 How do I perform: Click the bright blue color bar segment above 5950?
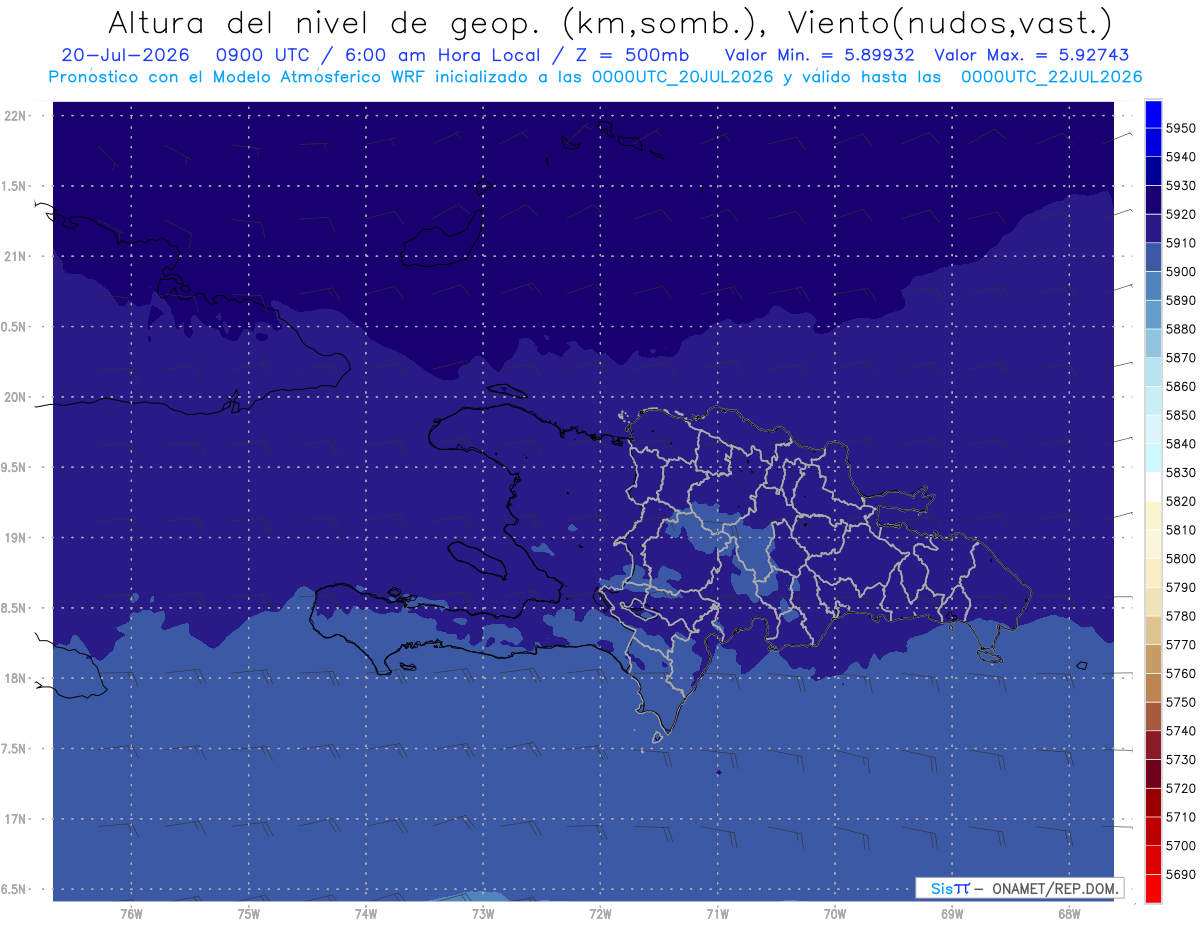tap(1152, 114)
